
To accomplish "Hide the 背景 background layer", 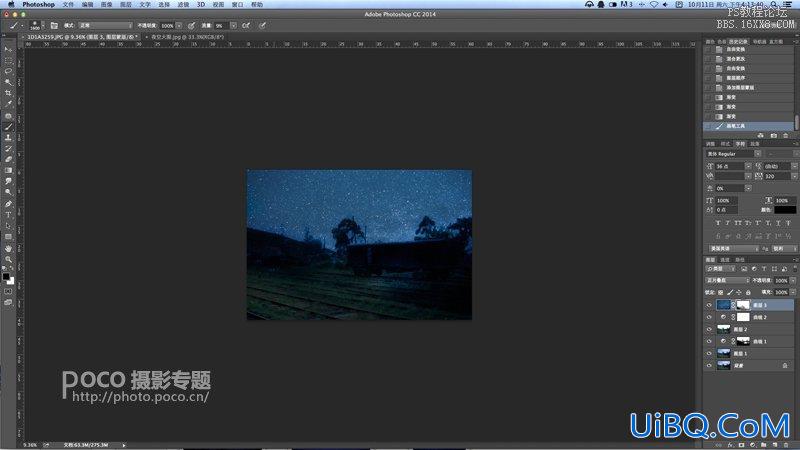I will [709, 366].
